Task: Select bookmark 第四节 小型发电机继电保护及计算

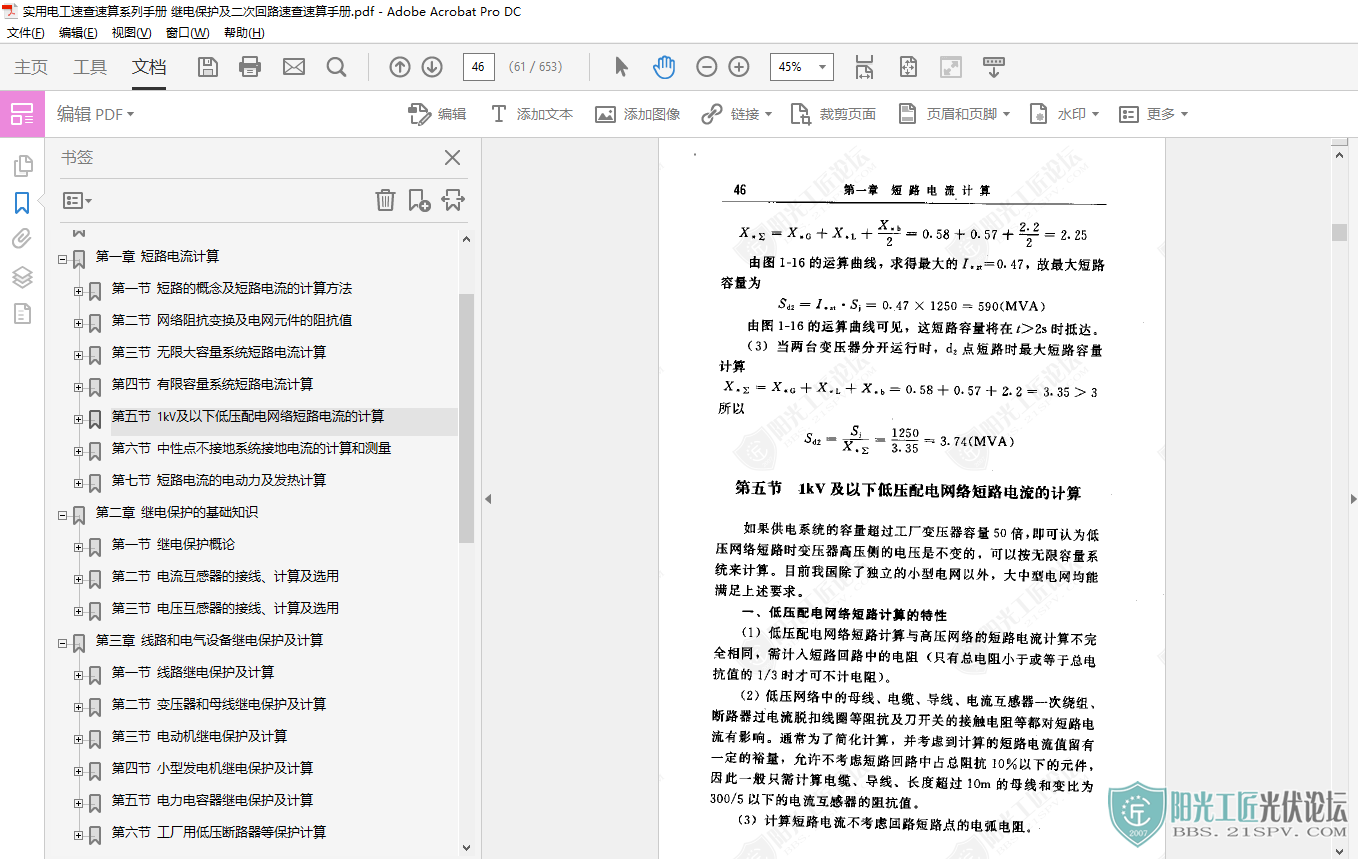Action: [212, 768]
